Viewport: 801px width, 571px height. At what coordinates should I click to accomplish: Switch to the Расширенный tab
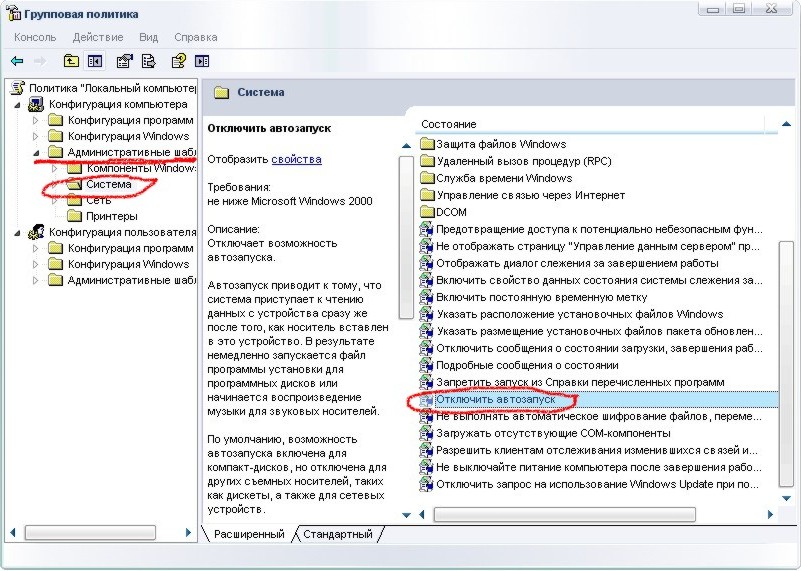pyautogui.click(x=249, y=534)
